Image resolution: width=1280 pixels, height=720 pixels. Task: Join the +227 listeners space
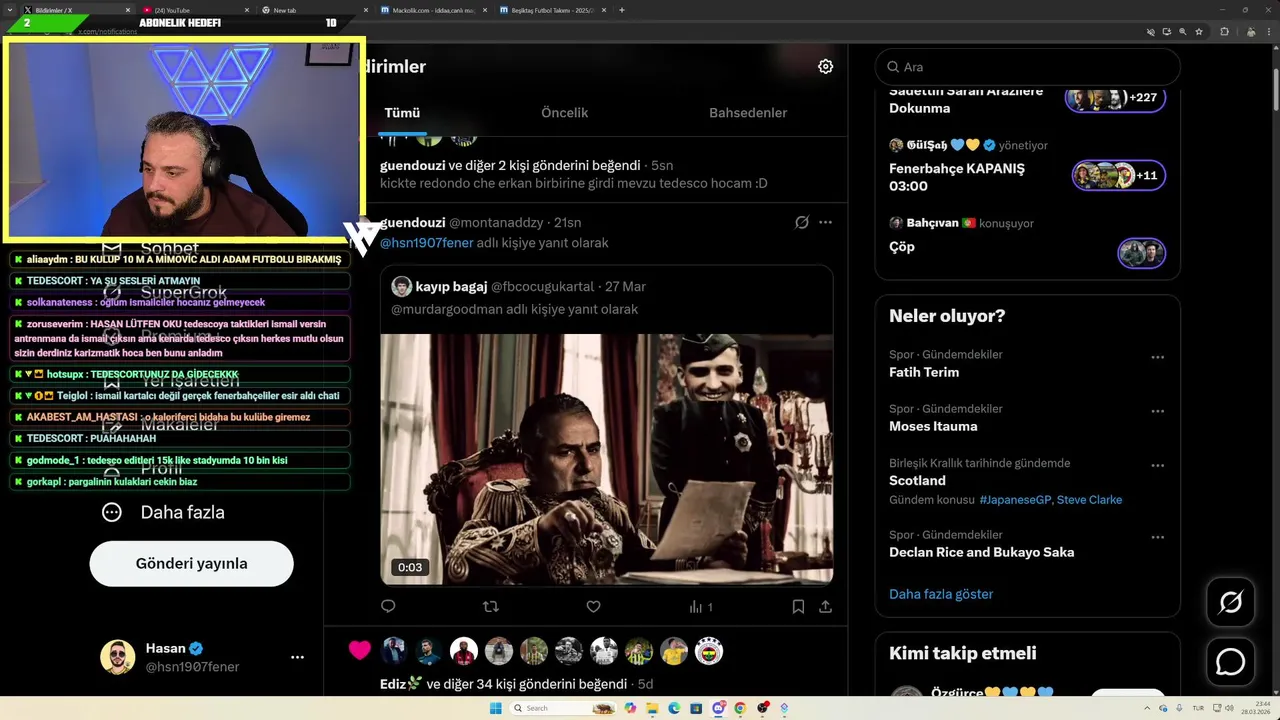(x=1115, y=98)
